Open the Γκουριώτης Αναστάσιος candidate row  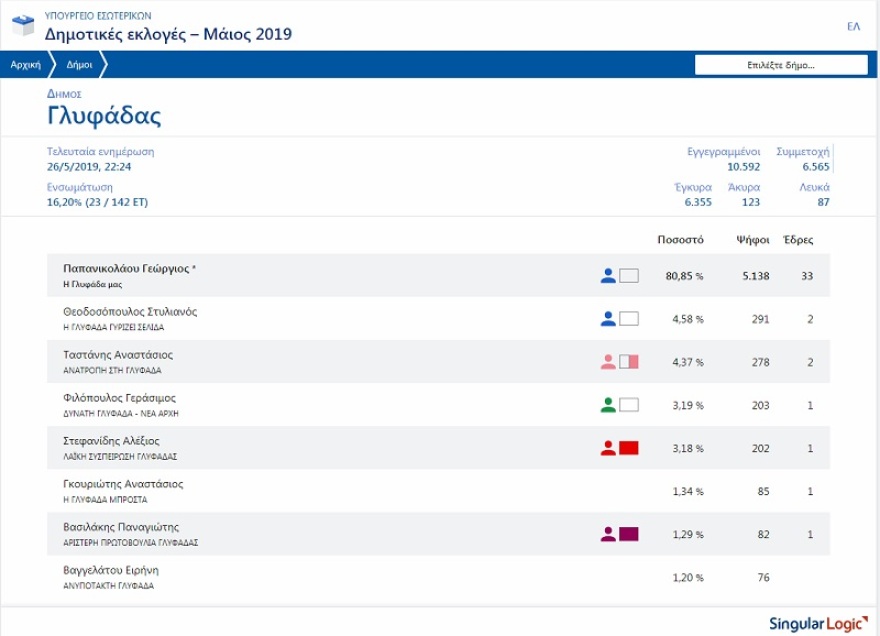click(123, 484)
